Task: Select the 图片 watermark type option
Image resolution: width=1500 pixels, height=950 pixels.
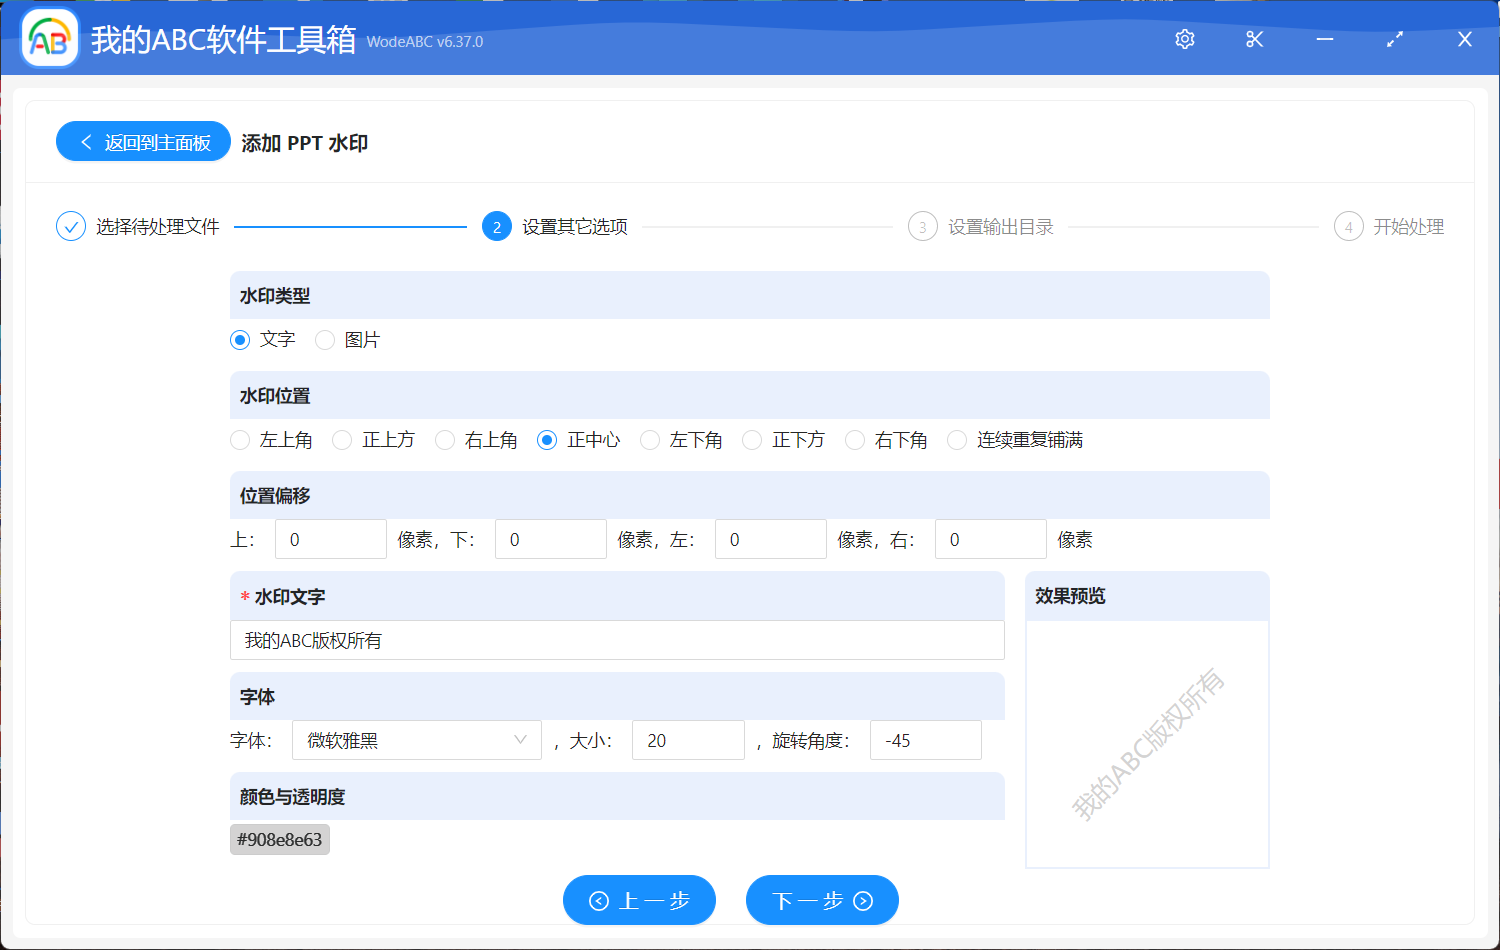Action: click(x=324, y=340)
